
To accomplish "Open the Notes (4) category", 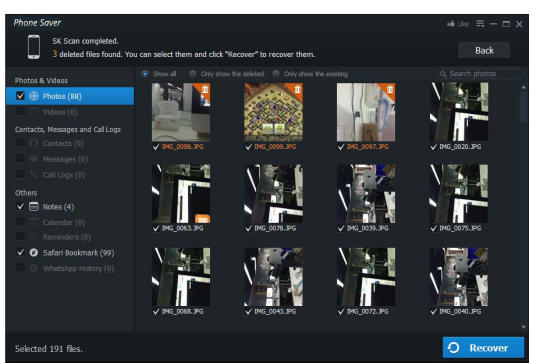I will [58, 207].
